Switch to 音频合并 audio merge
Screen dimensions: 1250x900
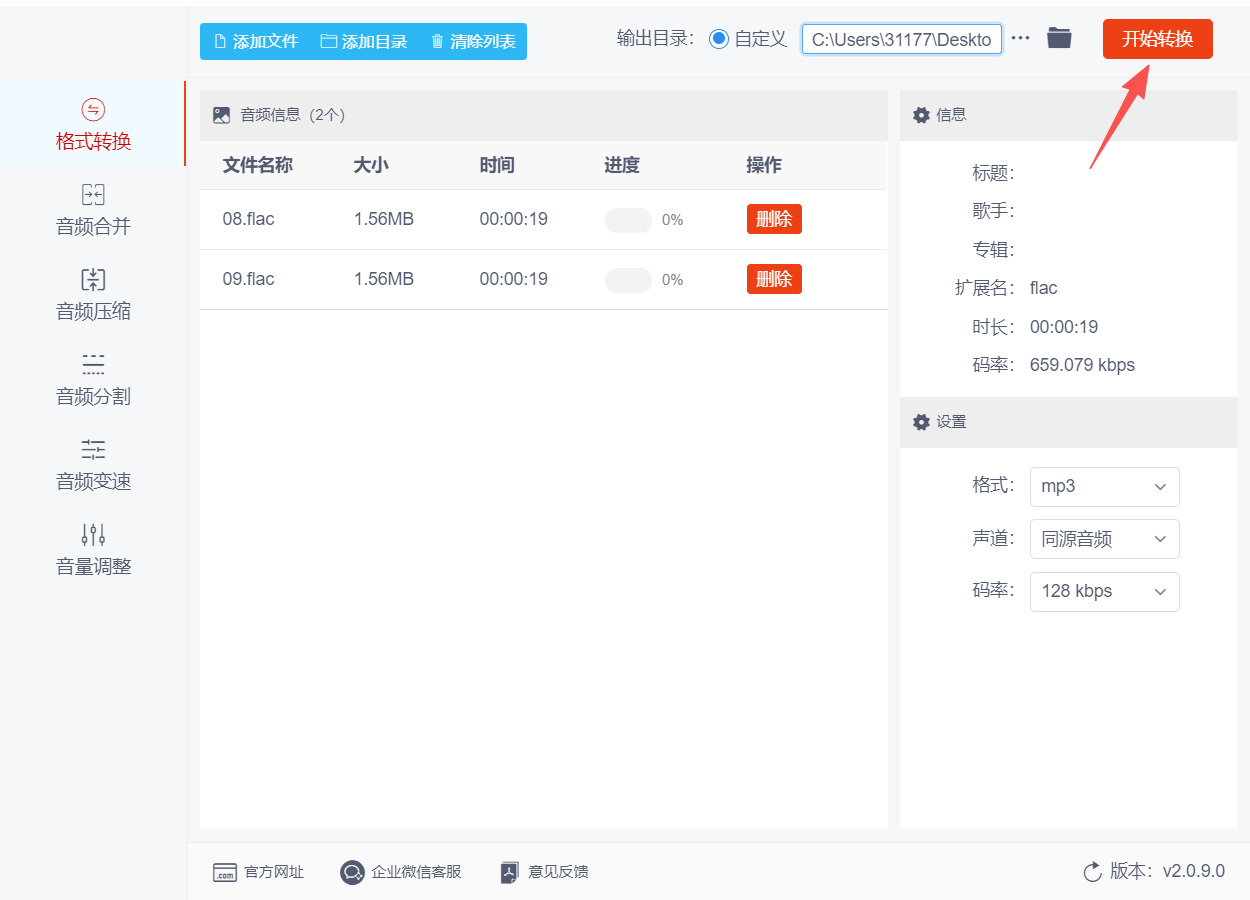click(x=93, y=209)
